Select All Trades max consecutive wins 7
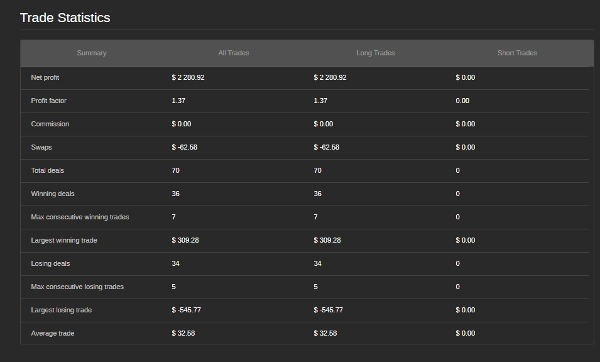This screenshot has height=362, width=600. point(173,217)
